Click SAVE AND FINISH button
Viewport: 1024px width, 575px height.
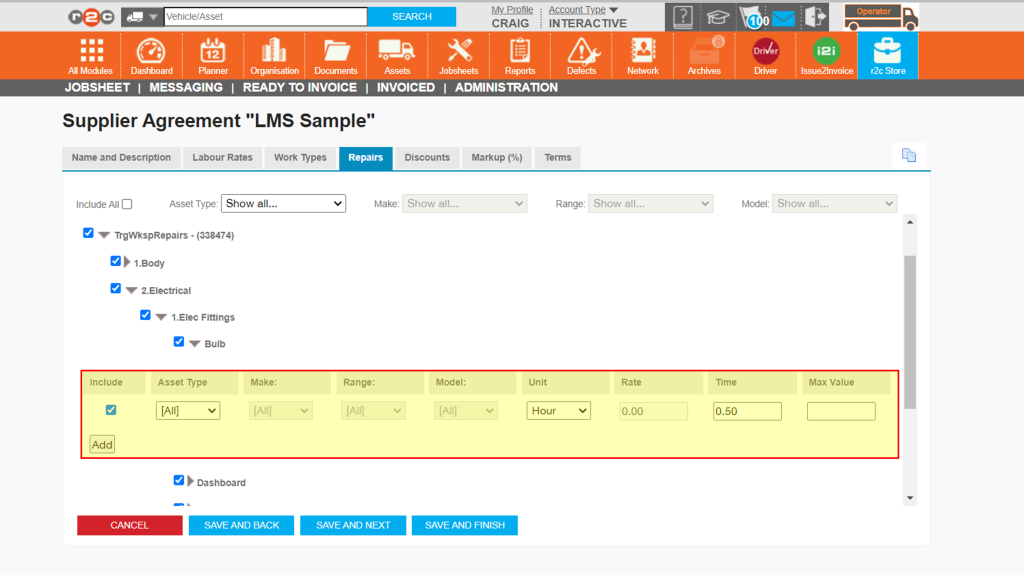tap(464, 525)
